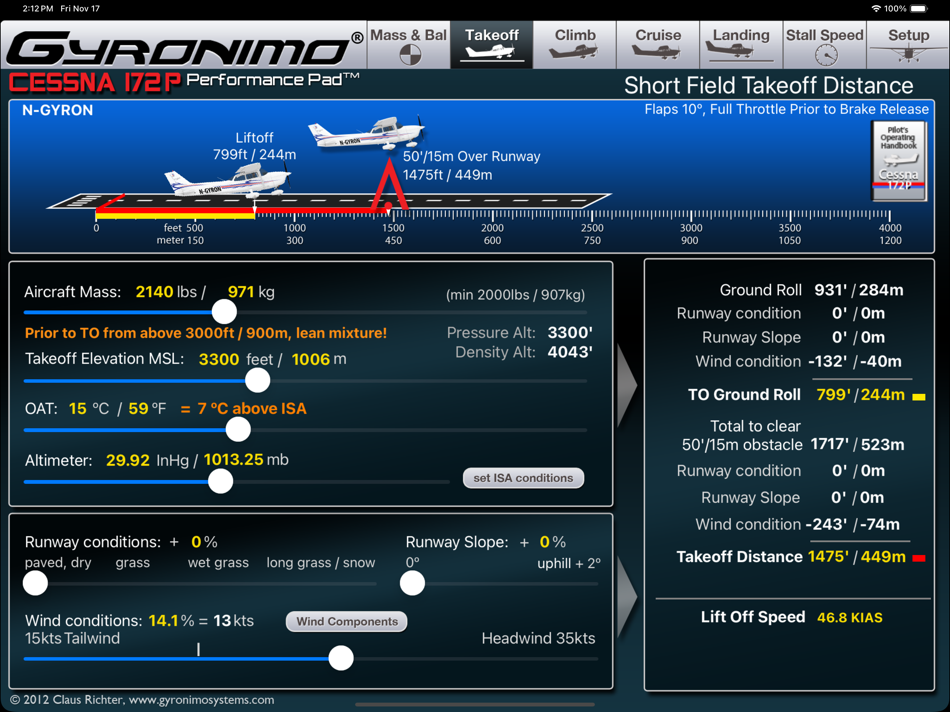Click the 15kts Tailwind label

pos(72,638)
